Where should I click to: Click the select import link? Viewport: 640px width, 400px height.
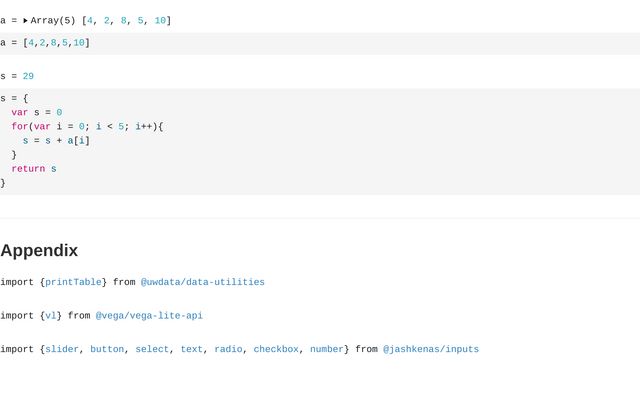(152, 350)
